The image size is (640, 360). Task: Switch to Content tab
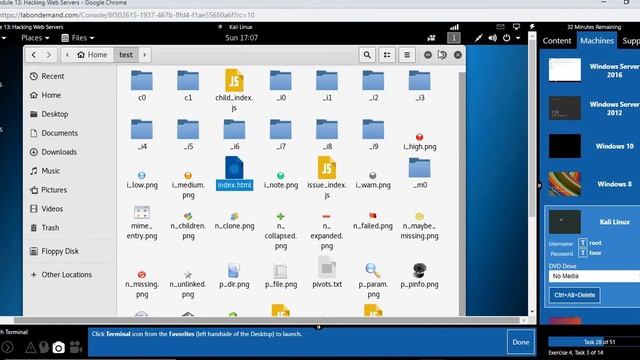(557, 41)
